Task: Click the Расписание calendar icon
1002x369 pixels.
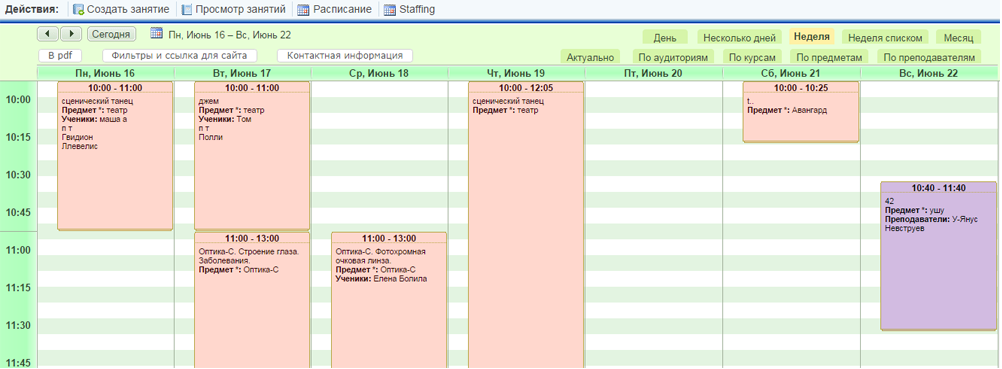Action: click(304, 10)
